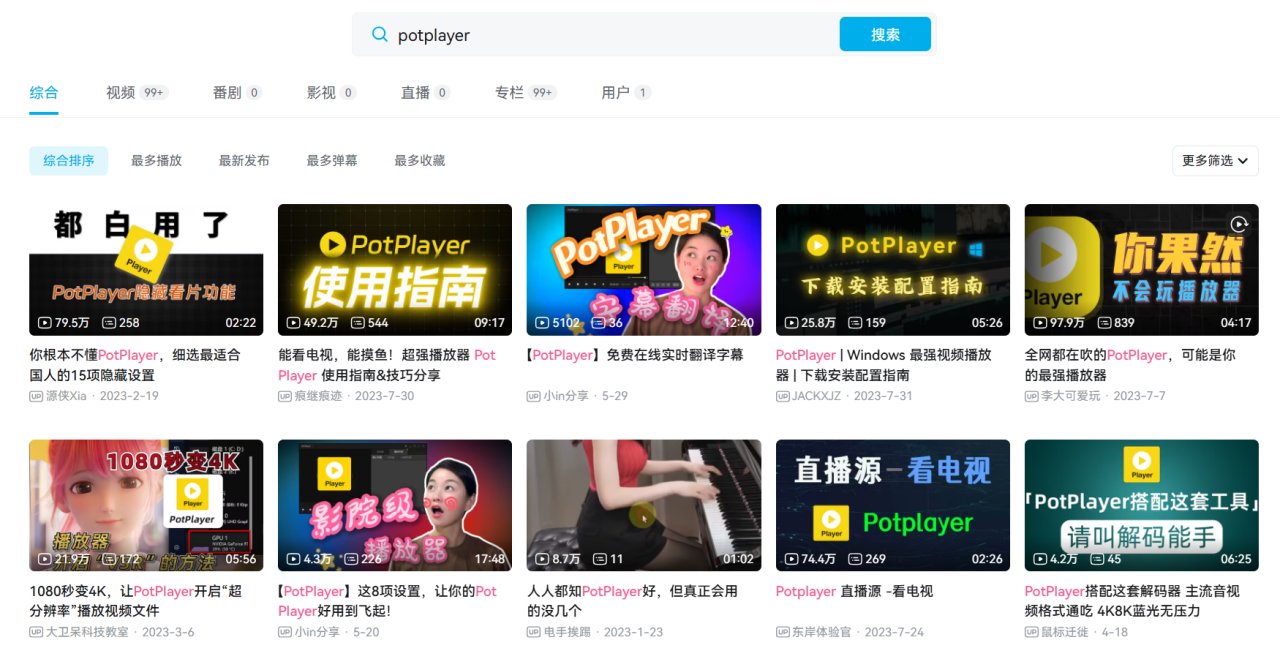Open the 你果然不会玩播放器 video thumbnail
The width and height of the screenshot is (1280, 659).
click(1142, 270)
